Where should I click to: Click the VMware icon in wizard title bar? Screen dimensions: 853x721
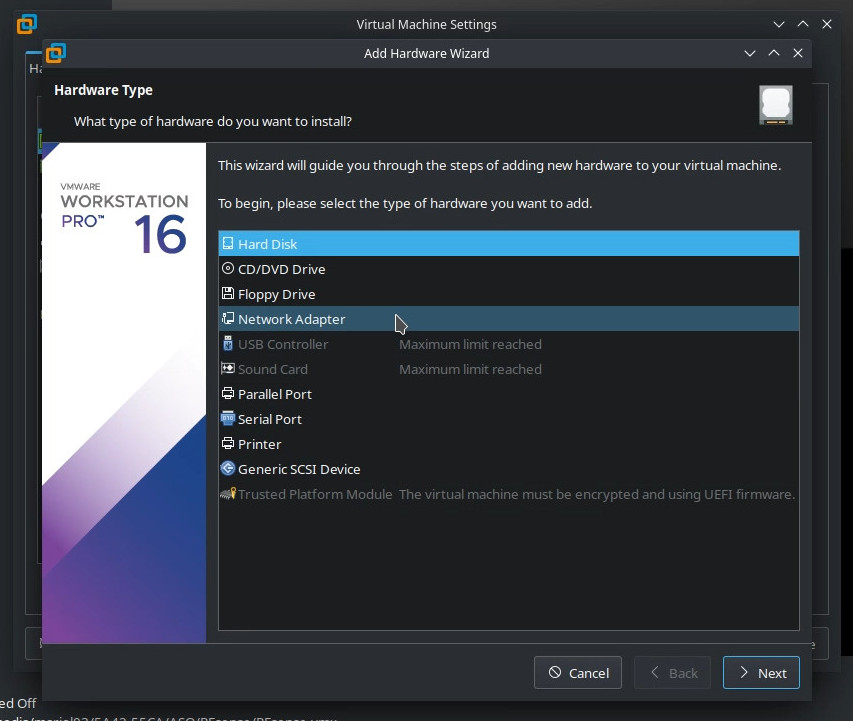click(56, 53)
